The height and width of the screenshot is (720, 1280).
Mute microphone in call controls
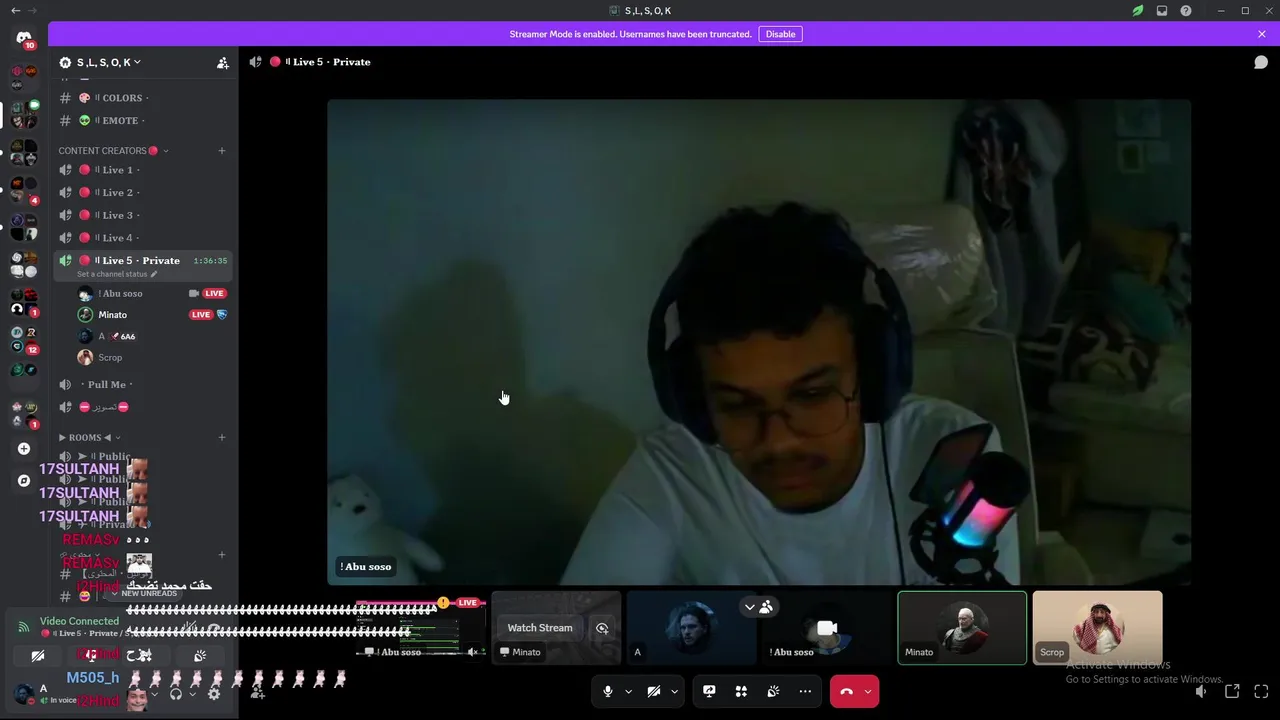click(607, 691)
